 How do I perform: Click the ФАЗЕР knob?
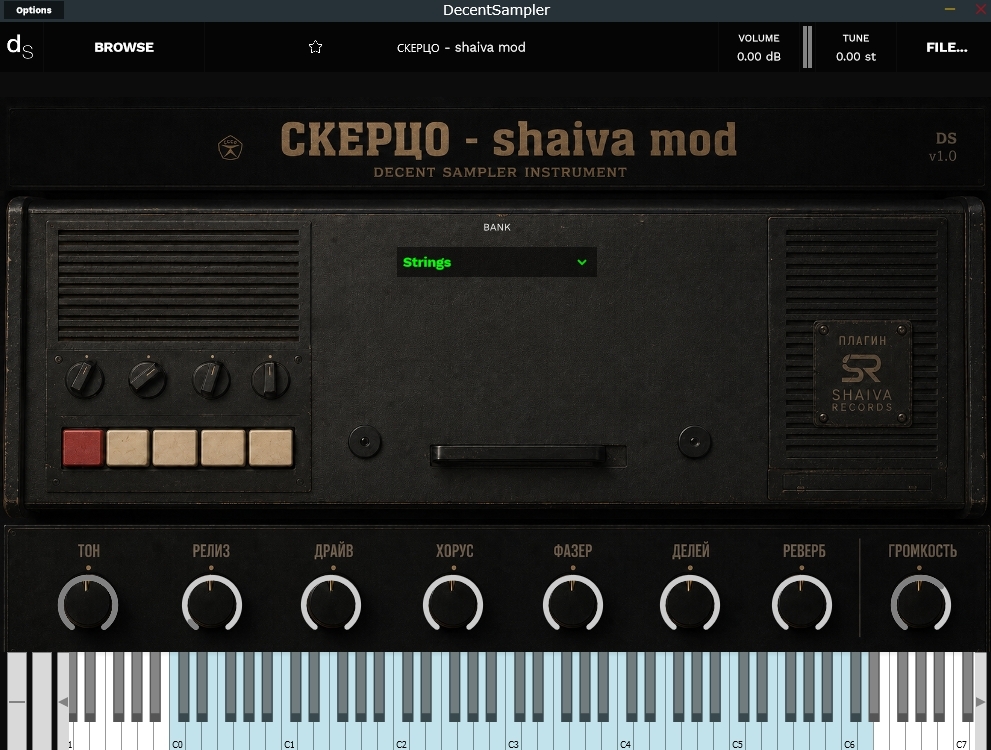pos(573,604)
